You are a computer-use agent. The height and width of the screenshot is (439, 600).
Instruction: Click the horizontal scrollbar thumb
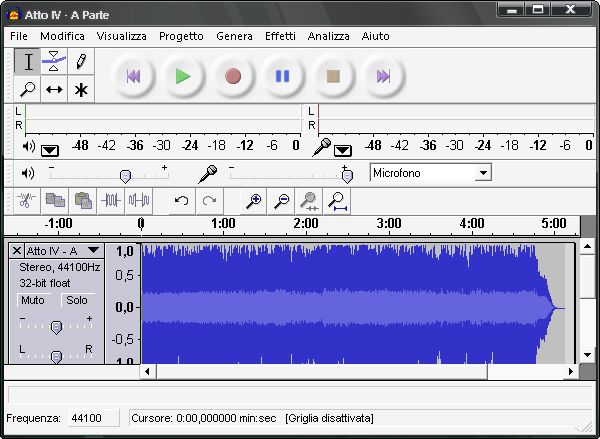click(x=322, y=371)
